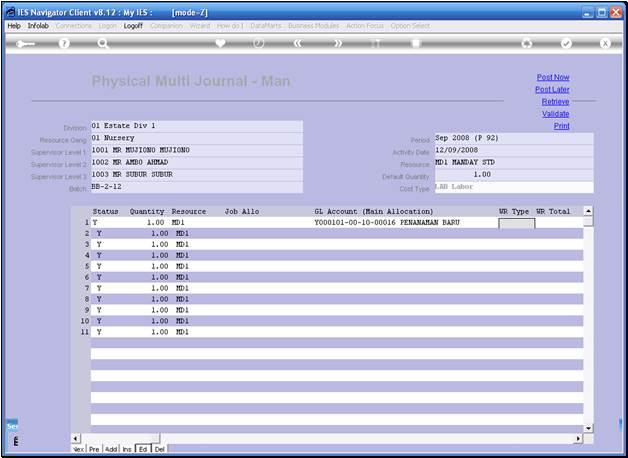Click the Status column header

pyautogui.click(x=105, y=211)
